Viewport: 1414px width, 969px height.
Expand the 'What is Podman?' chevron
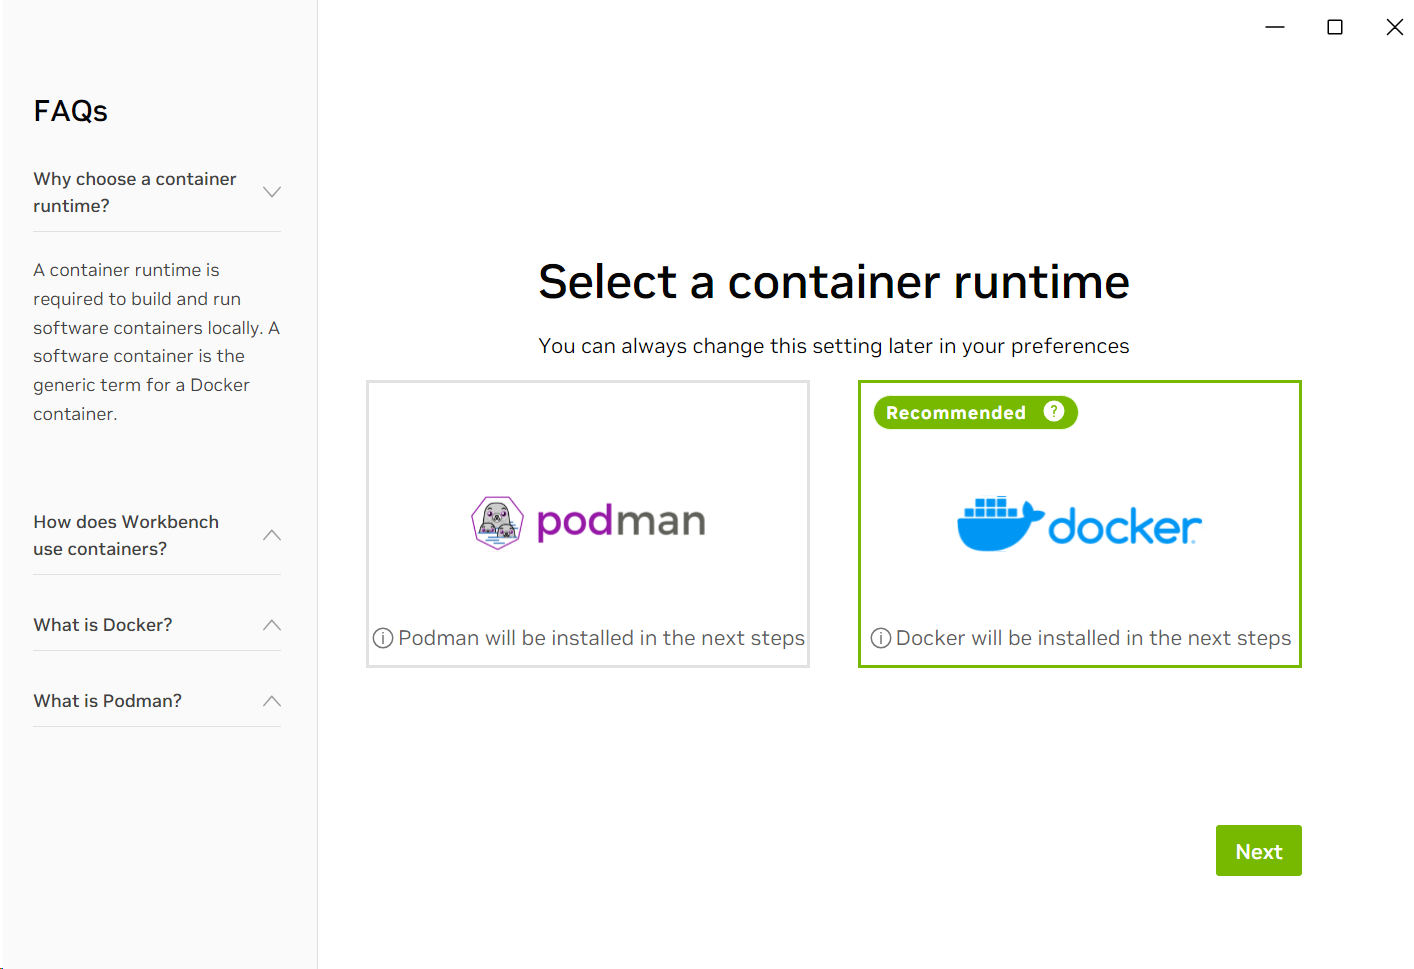click(x=272, y=701)
